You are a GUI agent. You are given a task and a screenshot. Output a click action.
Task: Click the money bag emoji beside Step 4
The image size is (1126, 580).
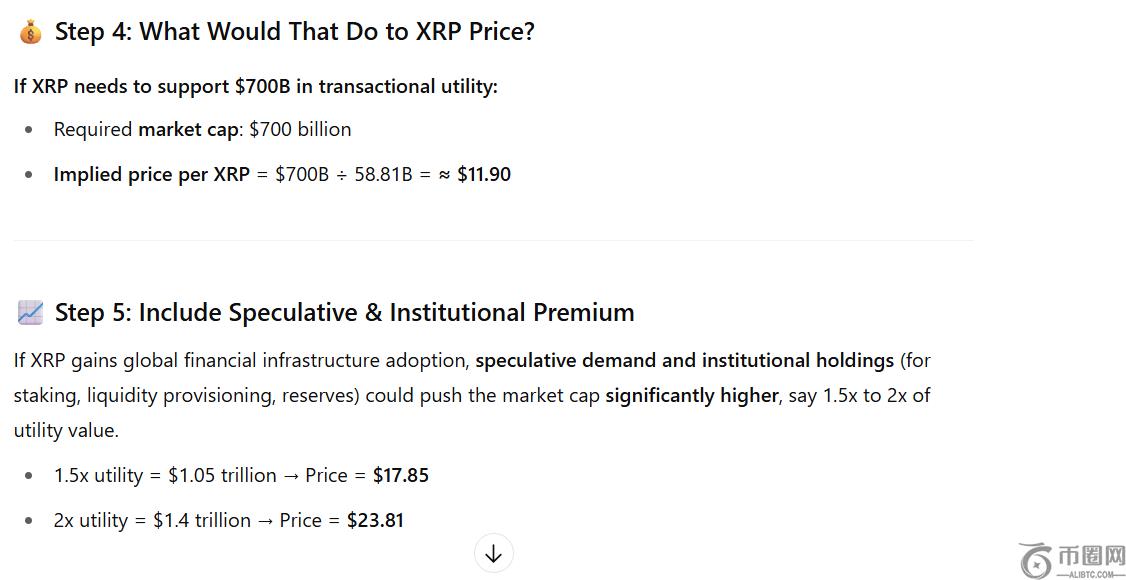(x=30, y=32)
